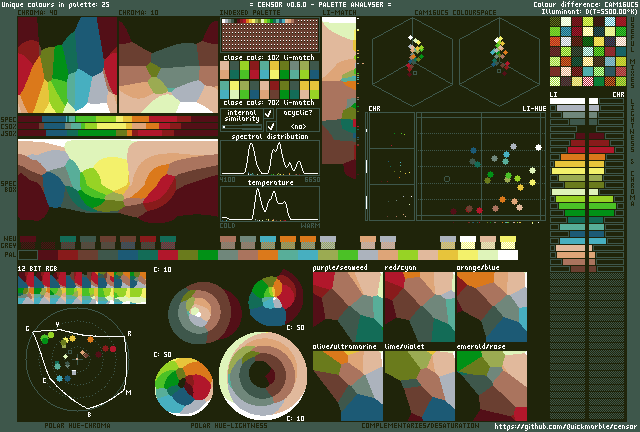Click the indexed palette dotted grid

(x=270, y=35)
